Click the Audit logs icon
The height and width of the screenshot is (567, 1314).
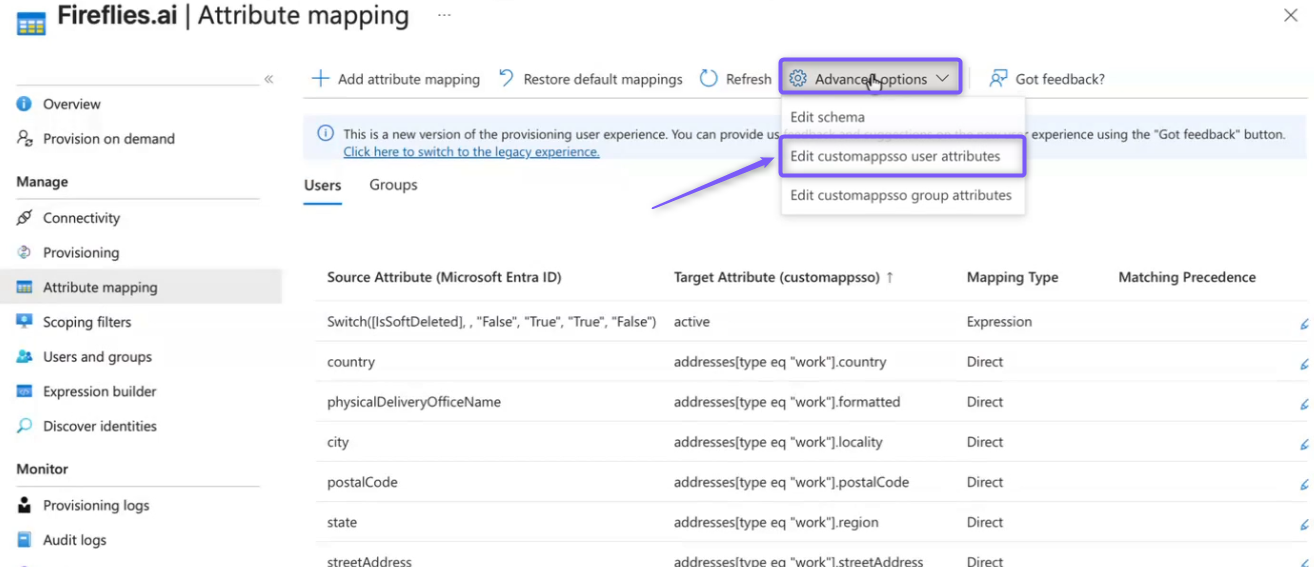(x=24, y=540)
